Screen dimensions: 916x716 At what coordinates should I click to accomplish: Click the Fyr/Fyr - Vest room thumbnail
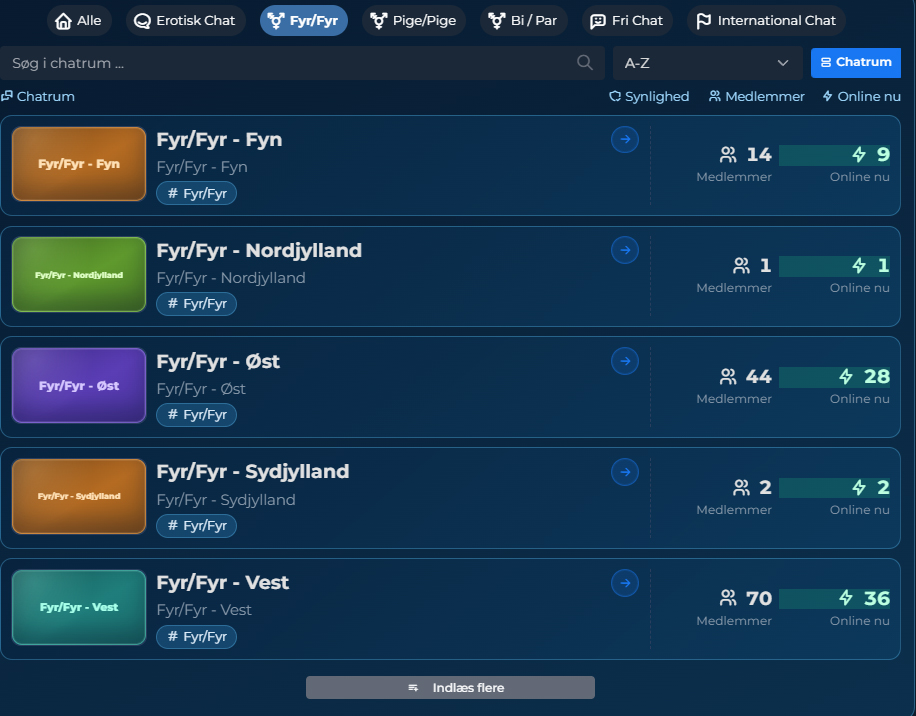[78, 607]
